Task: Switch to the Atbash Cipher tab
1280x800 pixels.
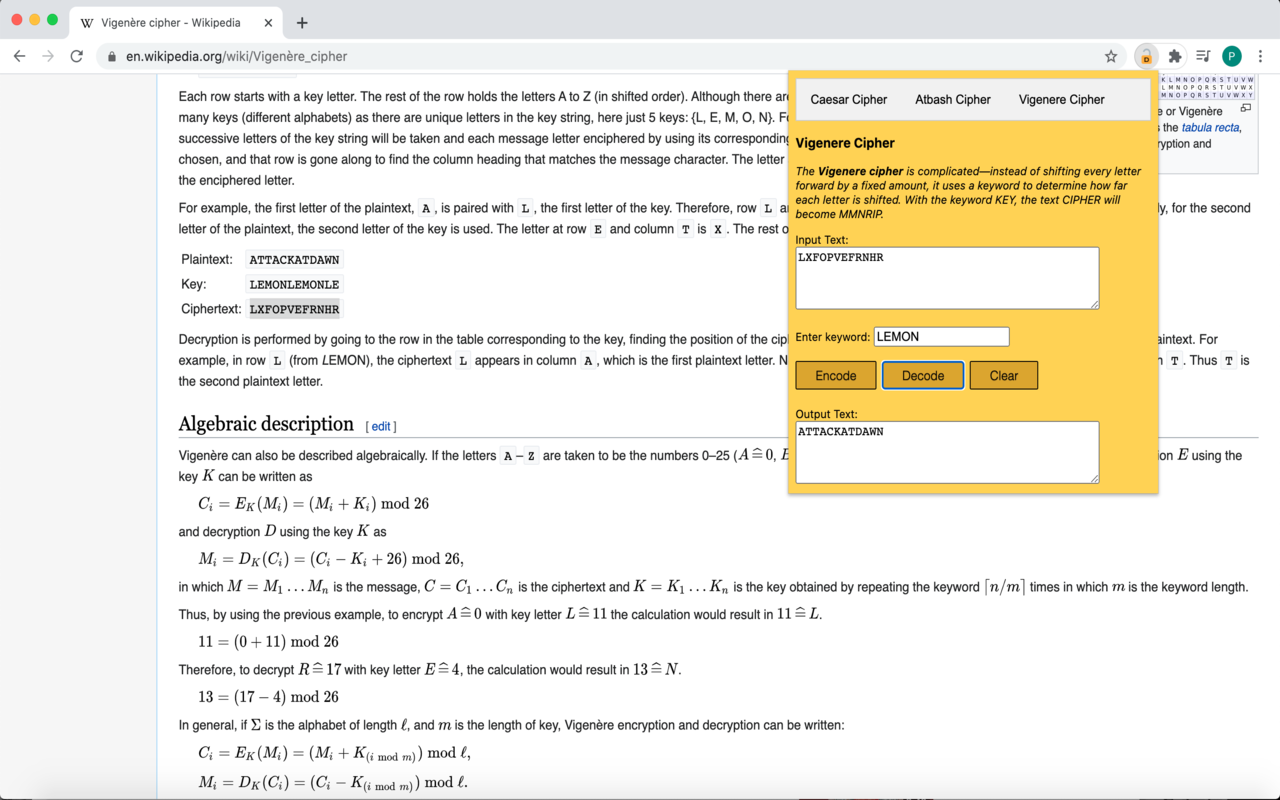Action: pyautogui.click(x=953, y=99)
